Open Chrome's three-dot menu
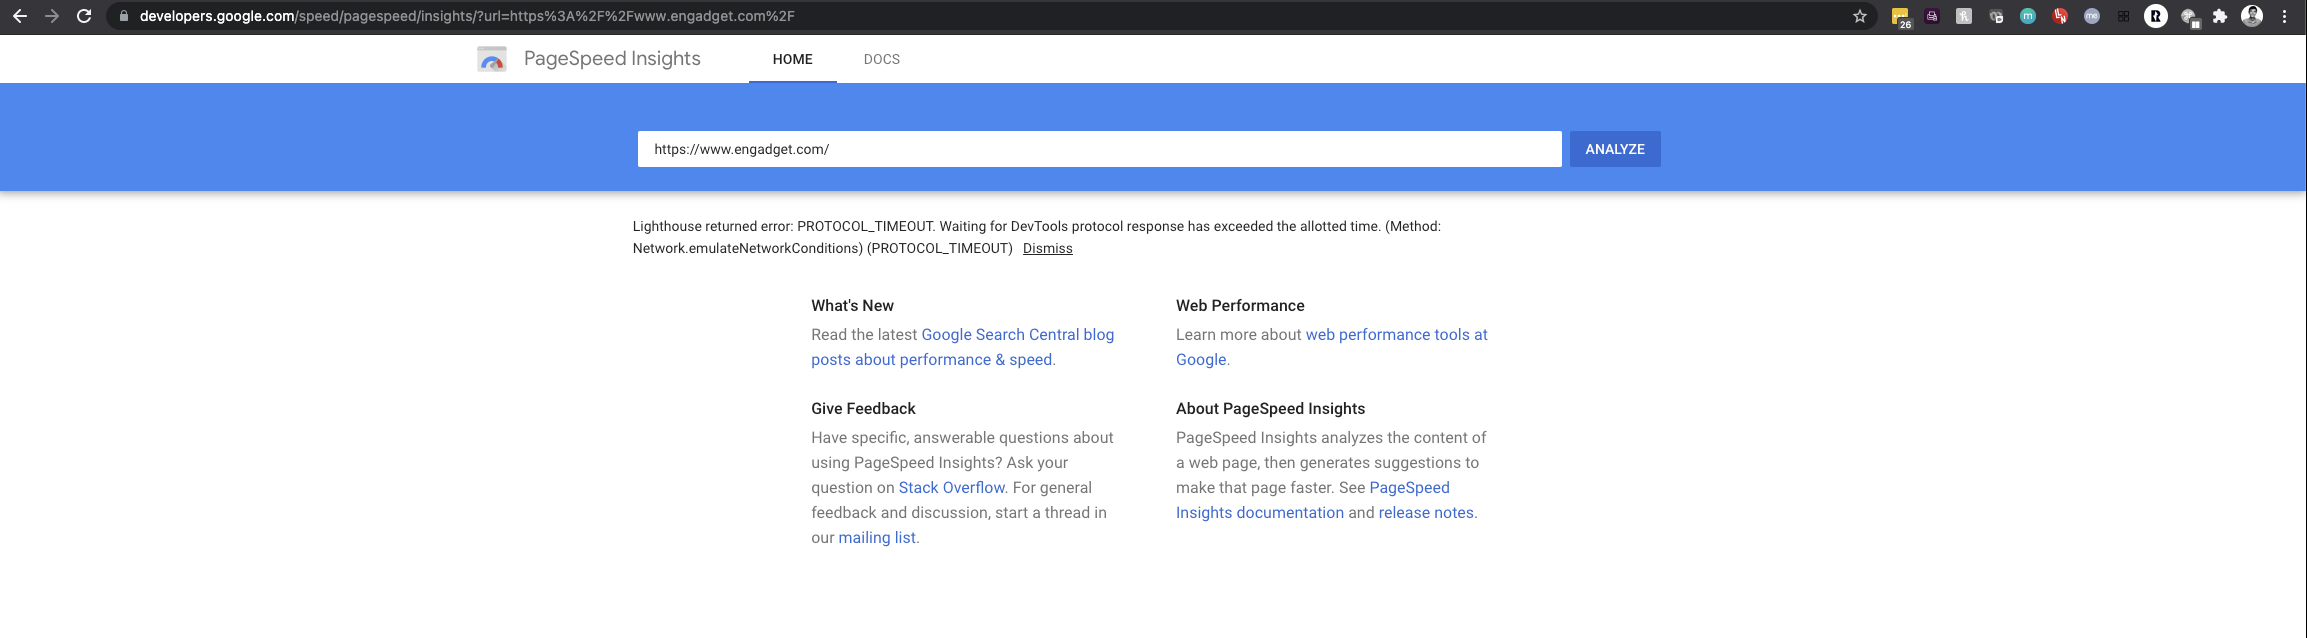The image size is (2307, 638). point(2285,16)
